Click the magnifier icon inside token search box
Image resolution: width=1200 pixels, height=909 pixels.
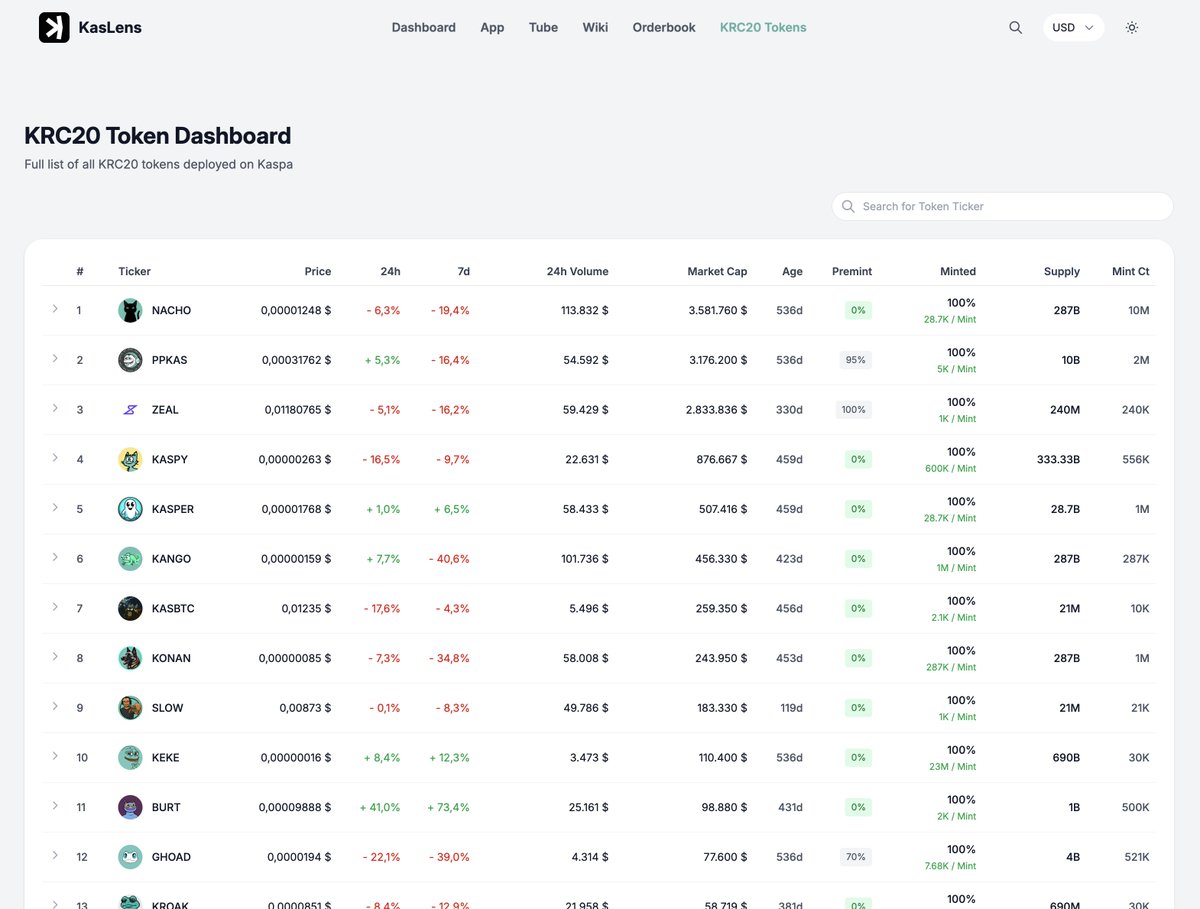click(x=848, y=206)
